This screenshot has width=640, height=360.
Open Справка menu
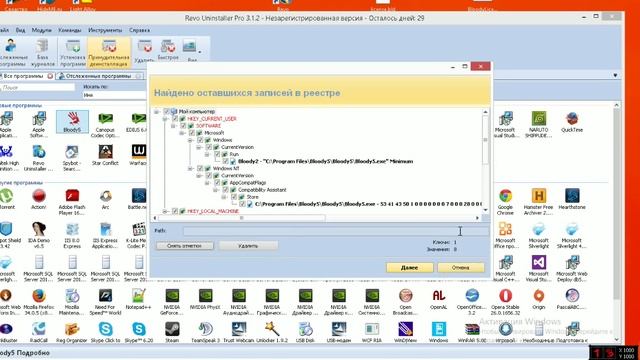point(139,30)
